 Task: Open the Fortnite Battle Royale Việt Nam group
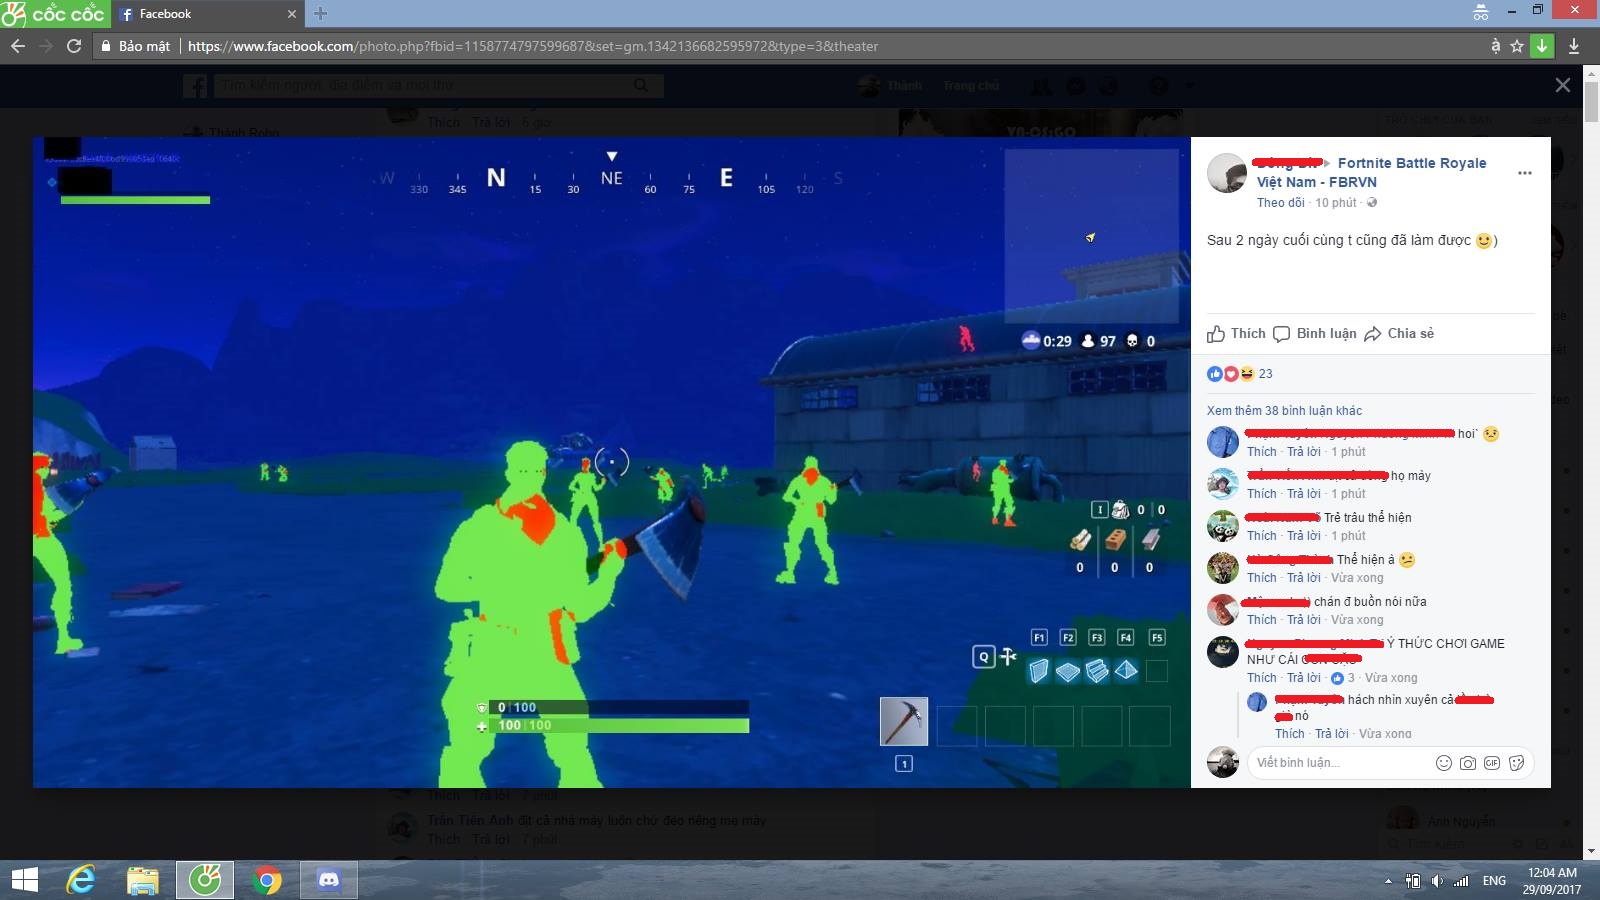click(1412, 162)
